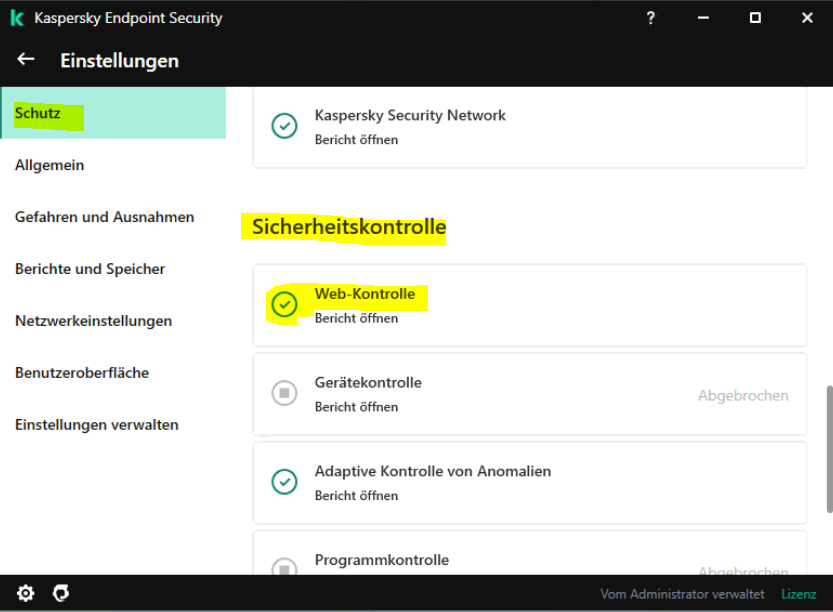
Task: Click Bericht öffnen under Gerätekontrolle
Action: click(356, 407)
